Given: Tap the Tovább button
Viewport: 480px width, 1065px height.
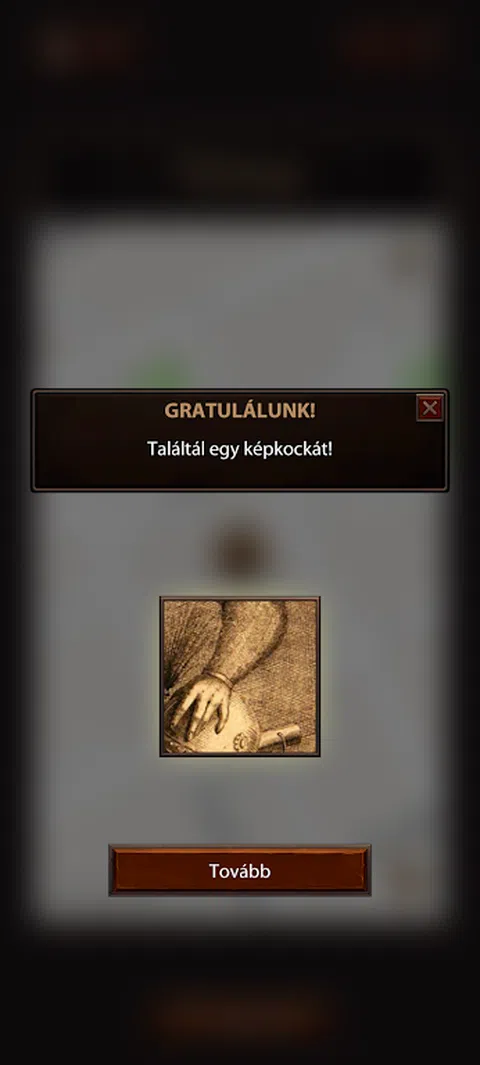Looking at the screenshot, I should [x=240, y=870].
